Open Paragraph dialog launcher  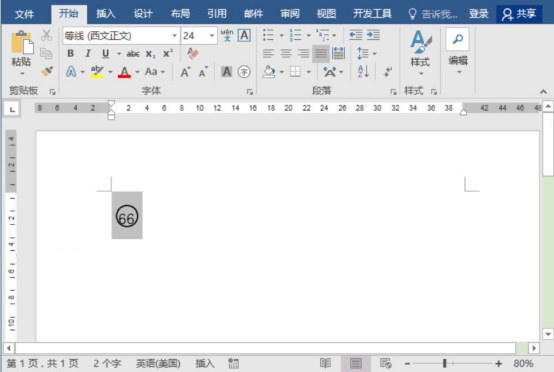tap(393, 92)
